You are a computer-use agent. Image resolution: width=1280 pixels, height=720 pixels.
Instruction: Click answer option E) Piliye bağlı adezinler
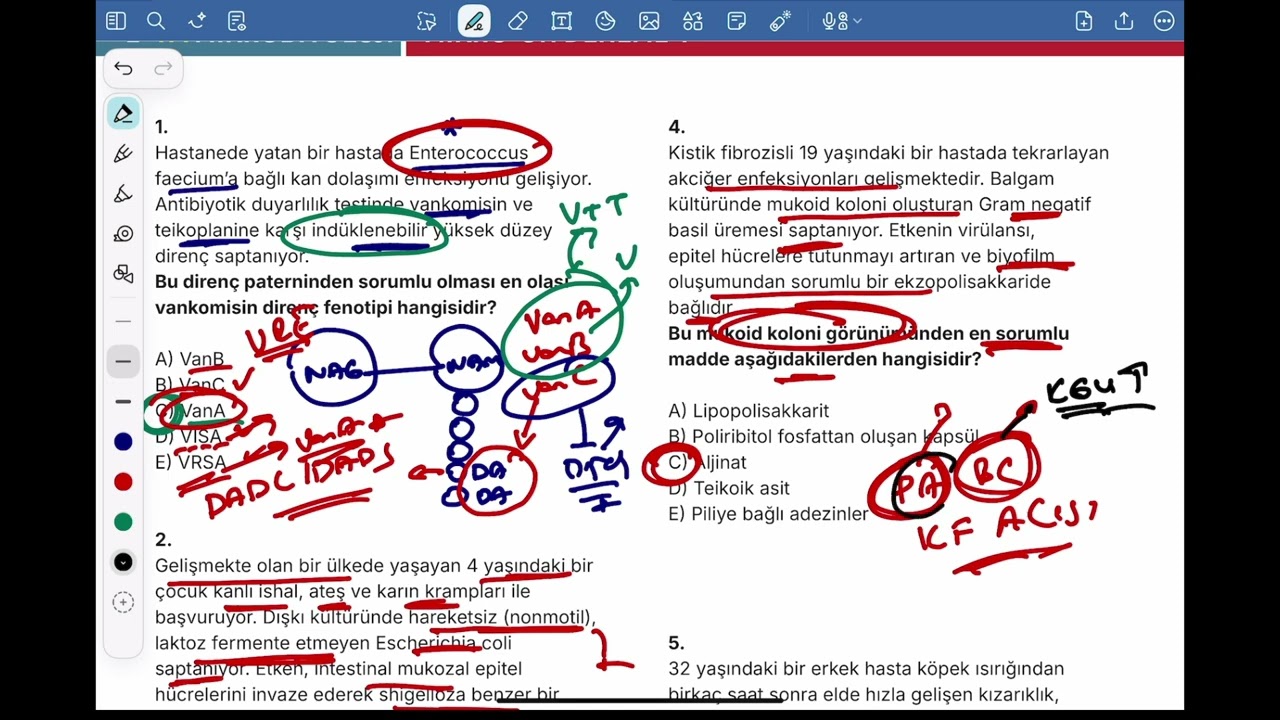pyautogui.click(x=768, y=515)
